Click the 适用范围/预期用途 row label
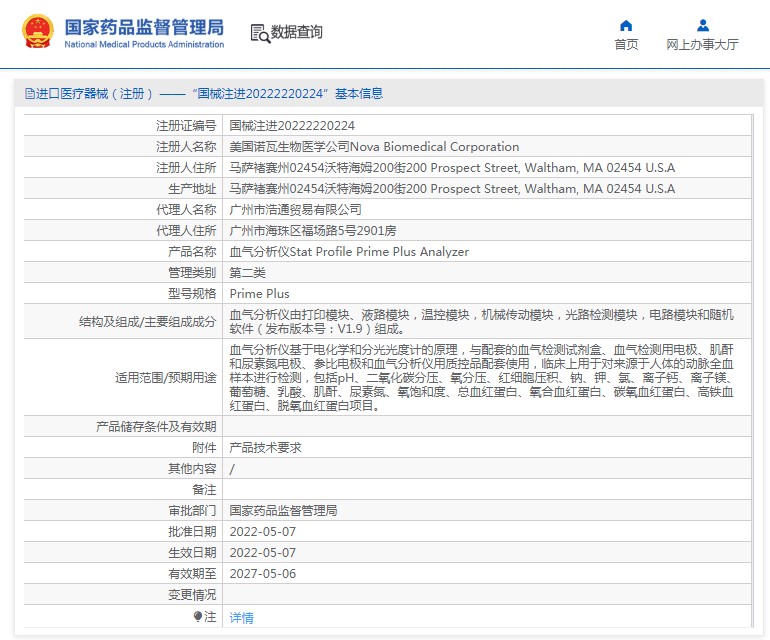Screen dimensions: 770x640 pos(165,378)
